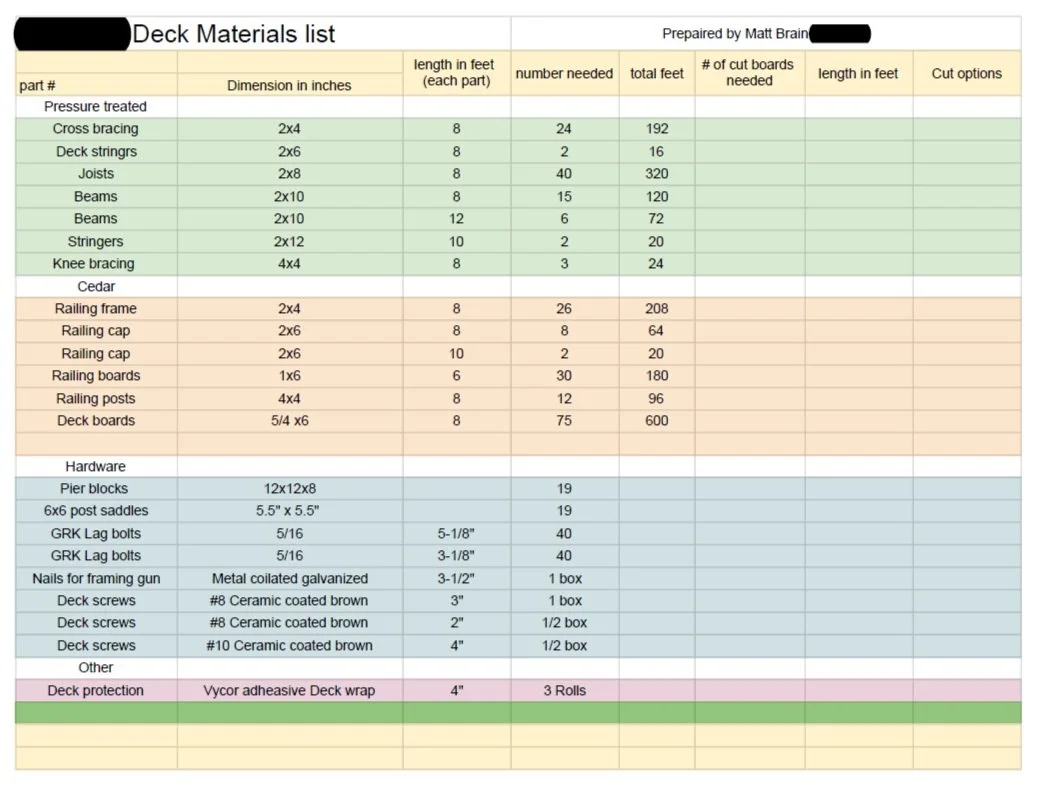Select the number needed value "15"
1038x803 pixels.
[x=564, y=197]
